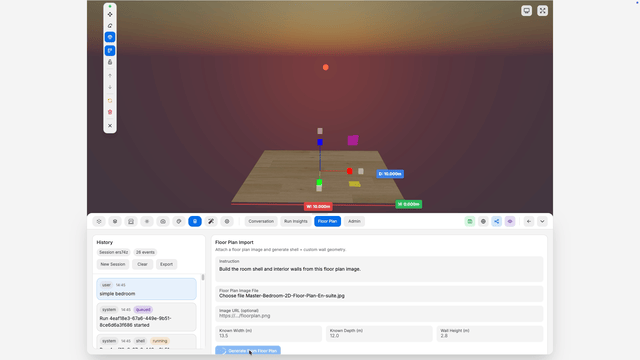The image size is (640, 360).
Task: Select the rotate tool in vertical toolbar
Action: click(x=110, y=26)
